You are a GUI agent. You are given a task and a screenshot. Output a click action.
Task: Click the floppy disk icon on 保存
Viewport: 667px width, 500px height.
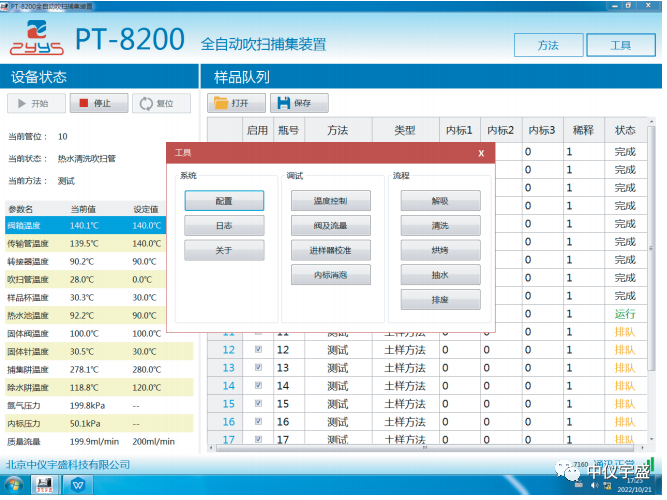point(281,103)
